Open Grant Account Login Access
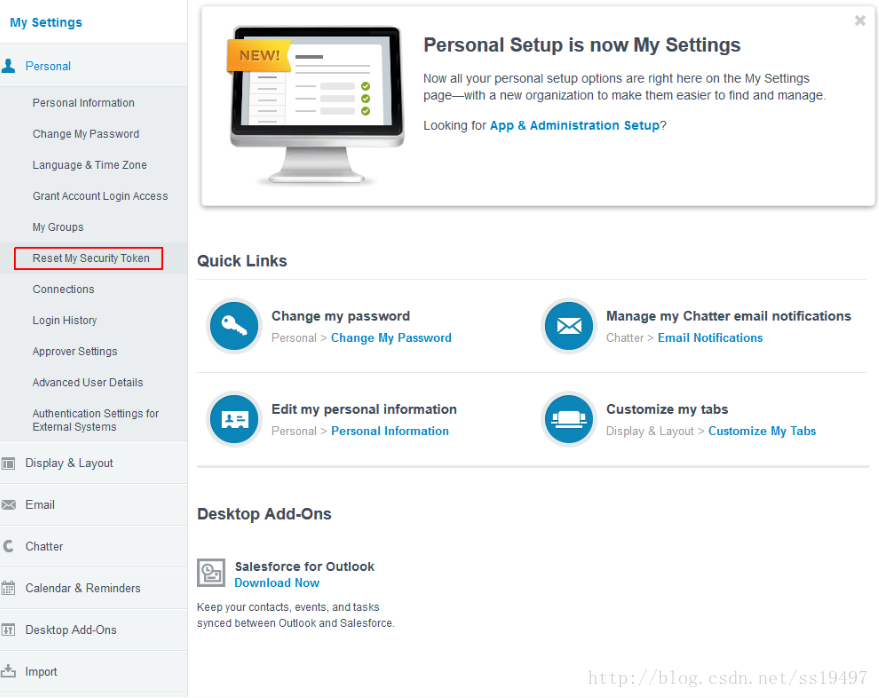 pos(100,196)
